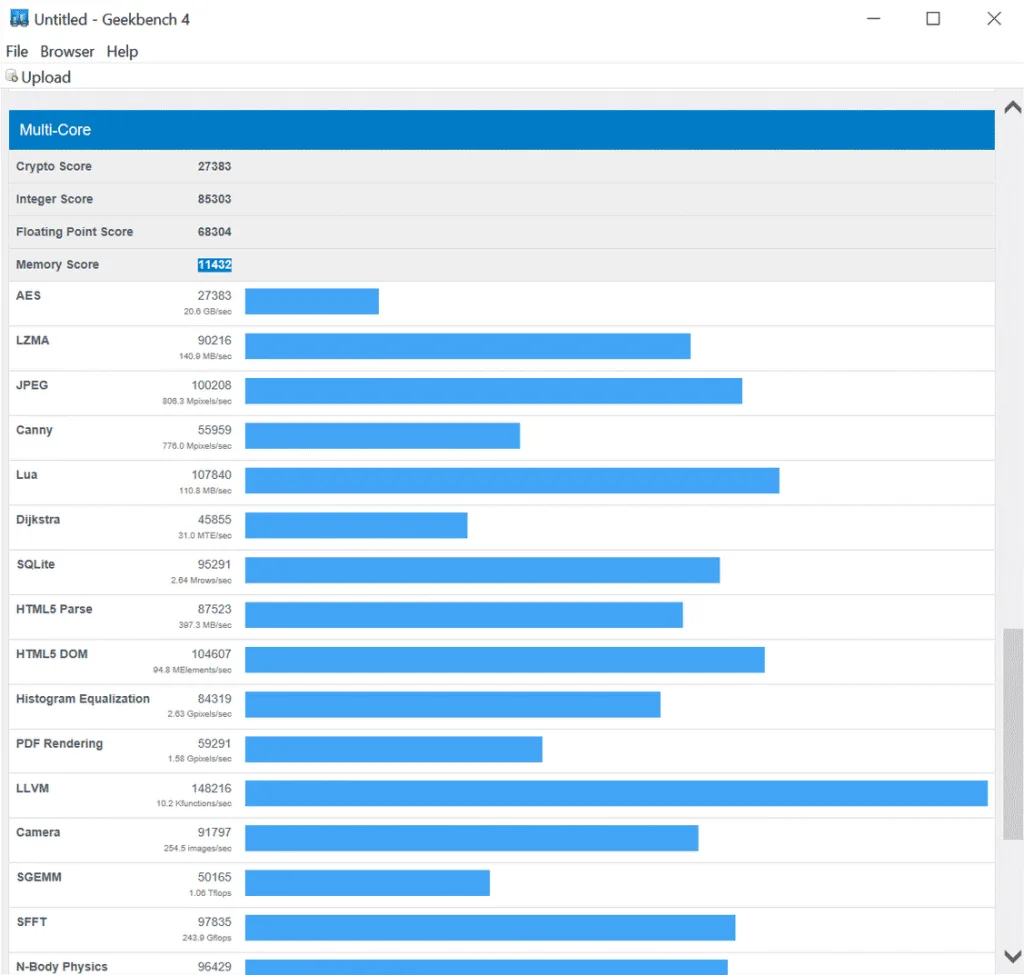Viewport: 1024px width, 975px height.
Task: Click the Integer Score value 85303
Action: click(214, 199)
